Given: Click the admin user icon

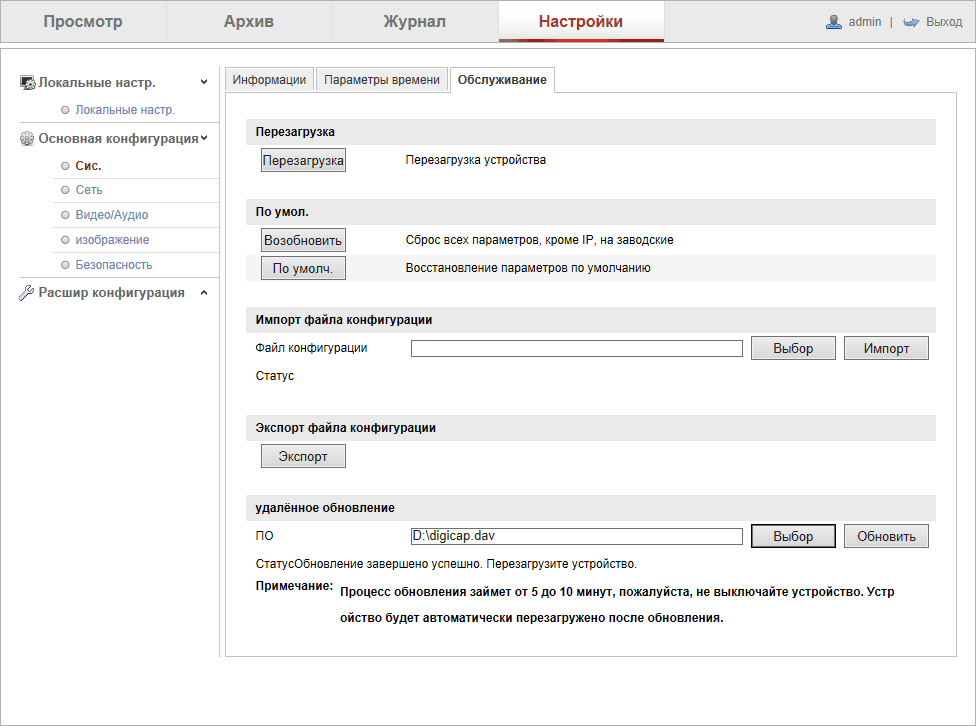Looking at the screenshot, I should click(x=833, y=22).
